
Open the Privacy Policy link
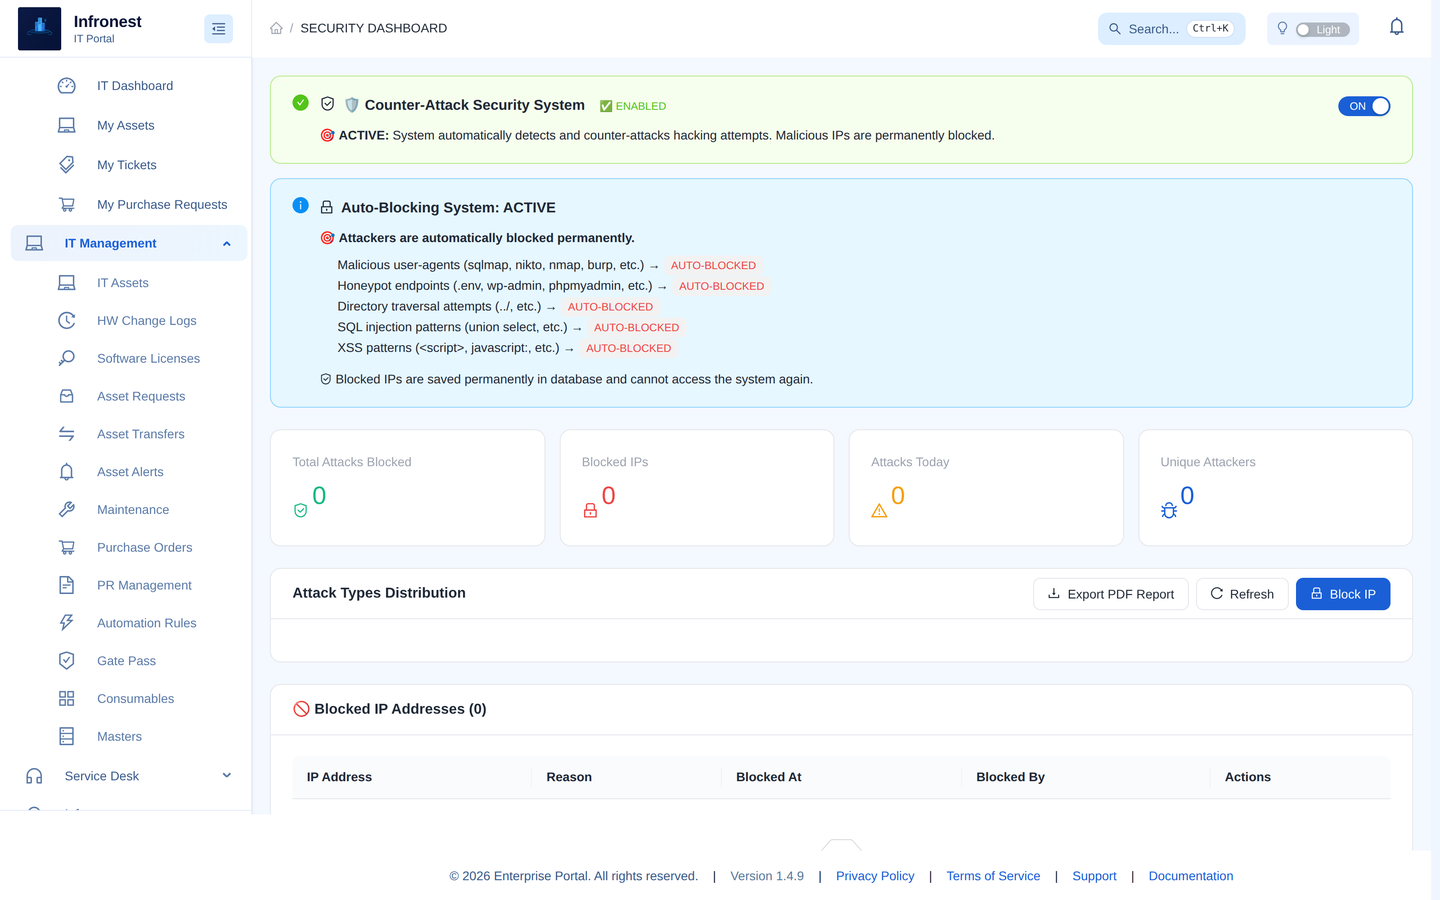pyautogui.click(x=875, y=876)
